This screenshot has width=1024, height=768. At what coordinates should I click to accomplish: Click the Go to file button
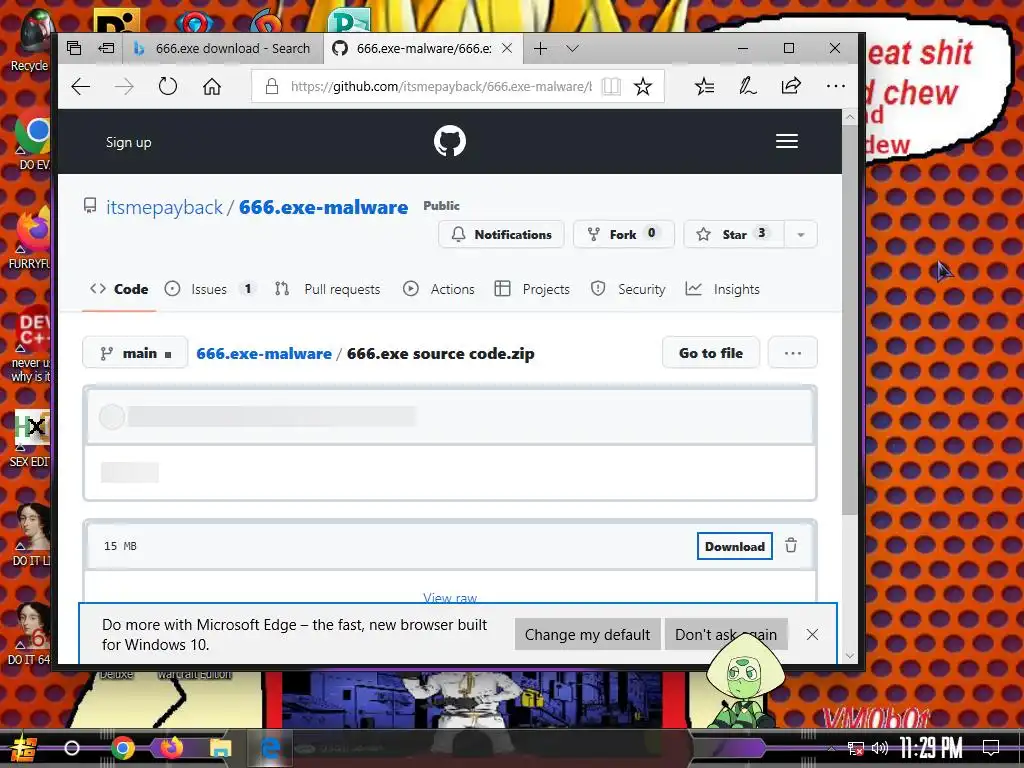tap(711, 353)
